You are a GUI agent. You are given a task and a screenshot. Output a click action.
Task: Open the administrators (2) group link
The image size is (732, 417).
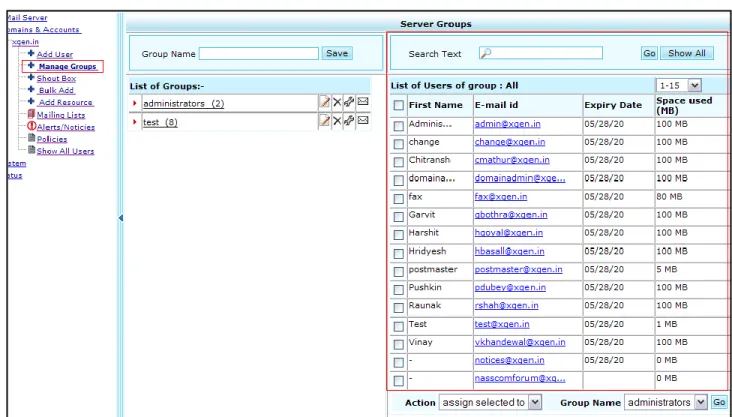tap(183, 104)
